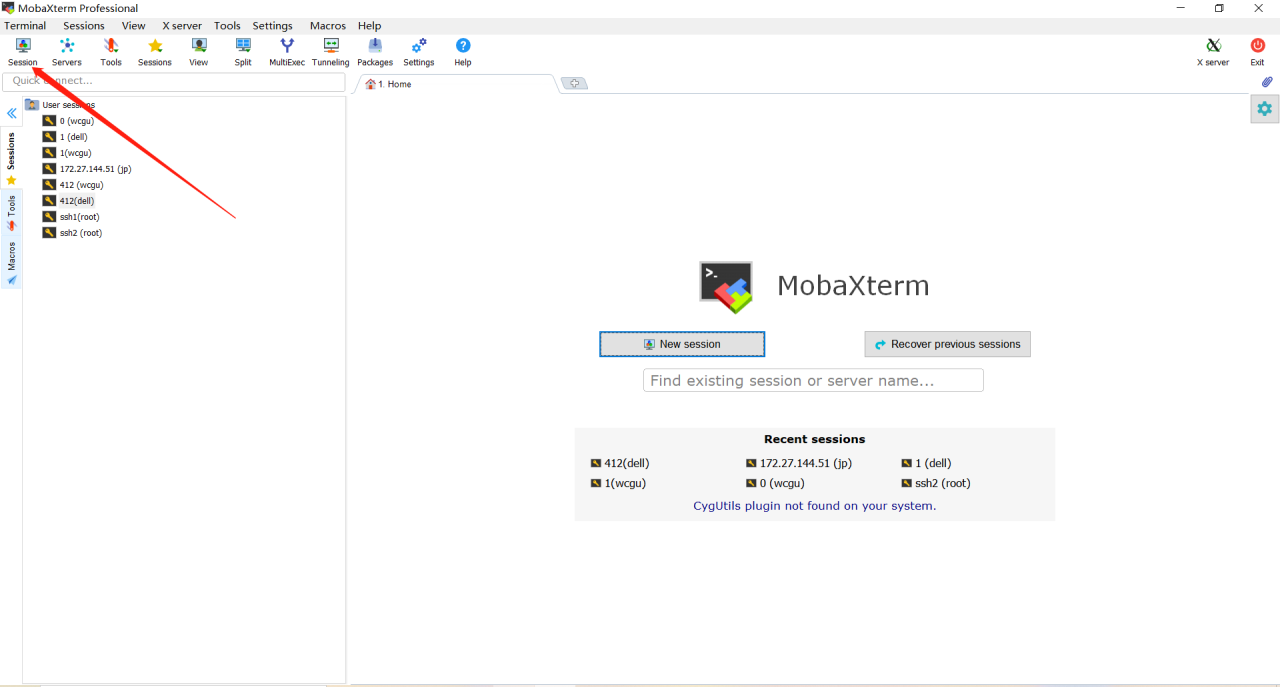Switch to the Sessions vertical side tab
1280x687 pixels.
coord(12,158)
